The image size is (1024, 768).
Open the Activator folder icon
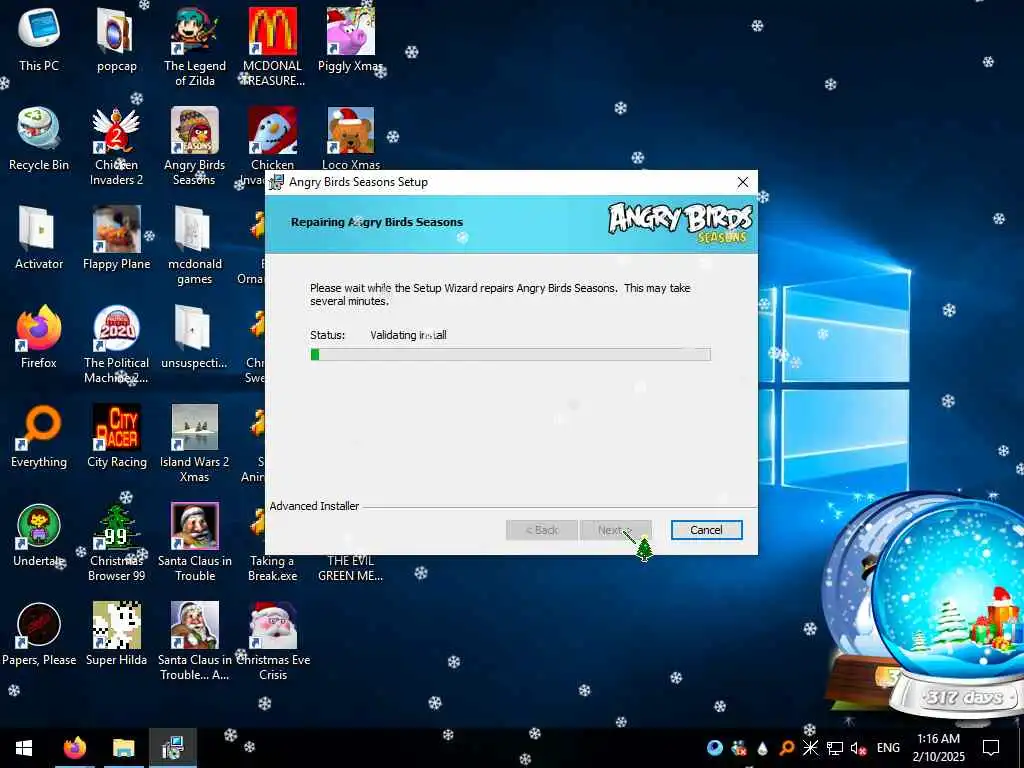39,238
